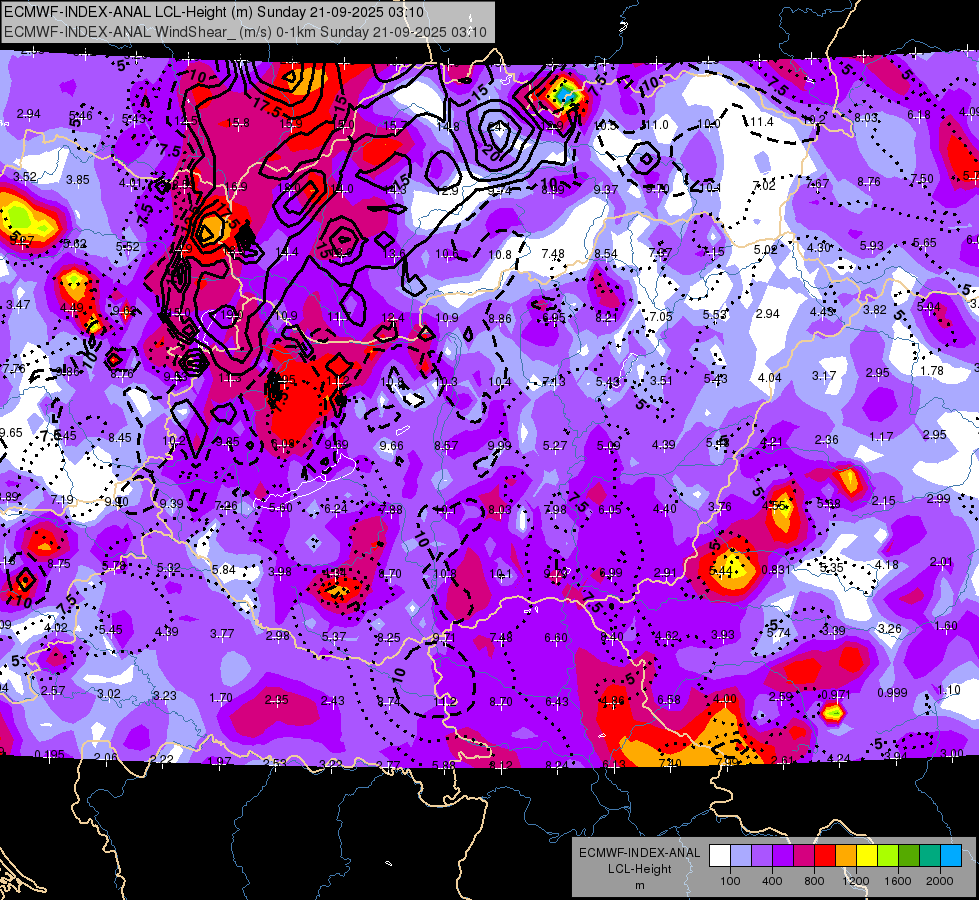Click the legend tick label 1200

point(855,881)
